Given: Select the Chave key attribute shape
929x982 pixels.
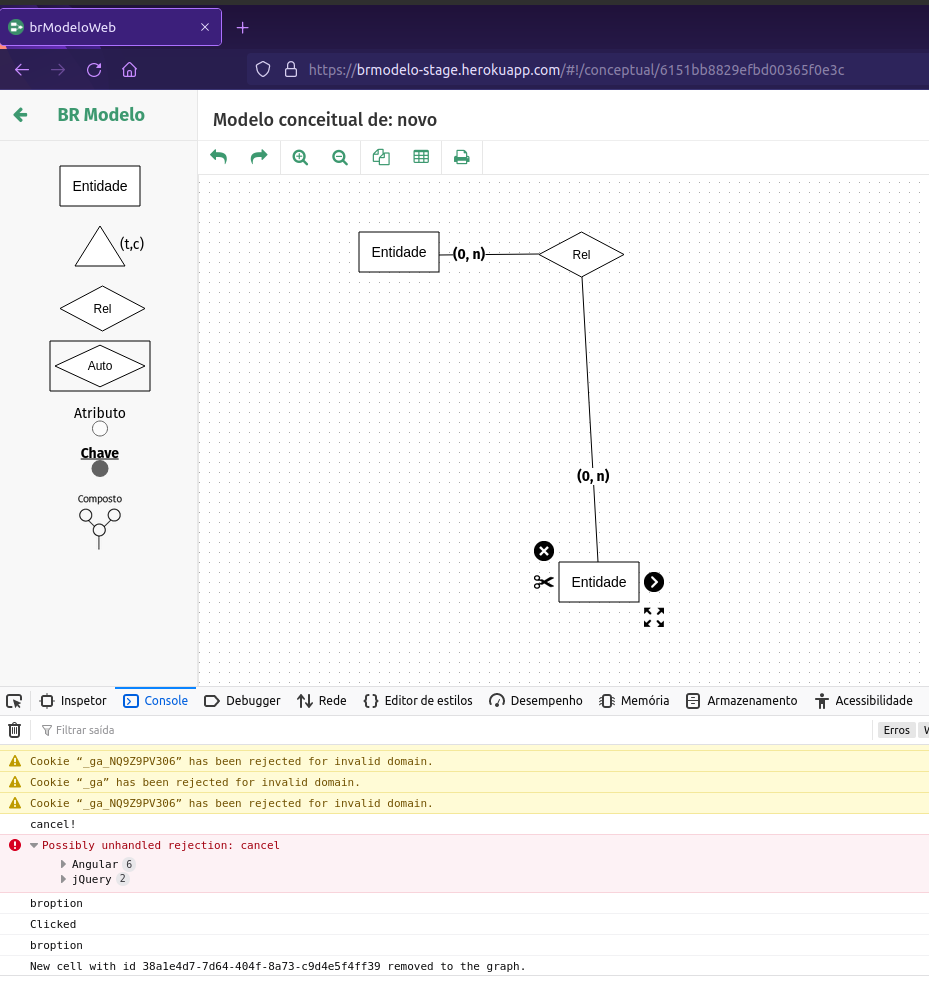Looking at the screenshot, I should point(100,468).
